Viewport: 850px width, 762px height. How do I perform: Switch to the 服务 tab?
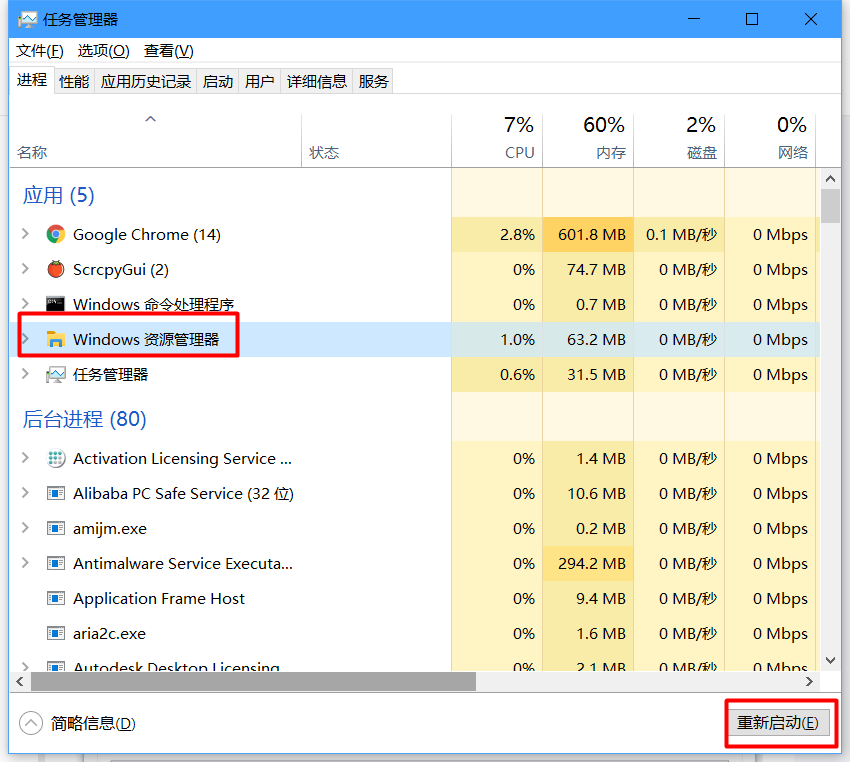tap(373, 81)
